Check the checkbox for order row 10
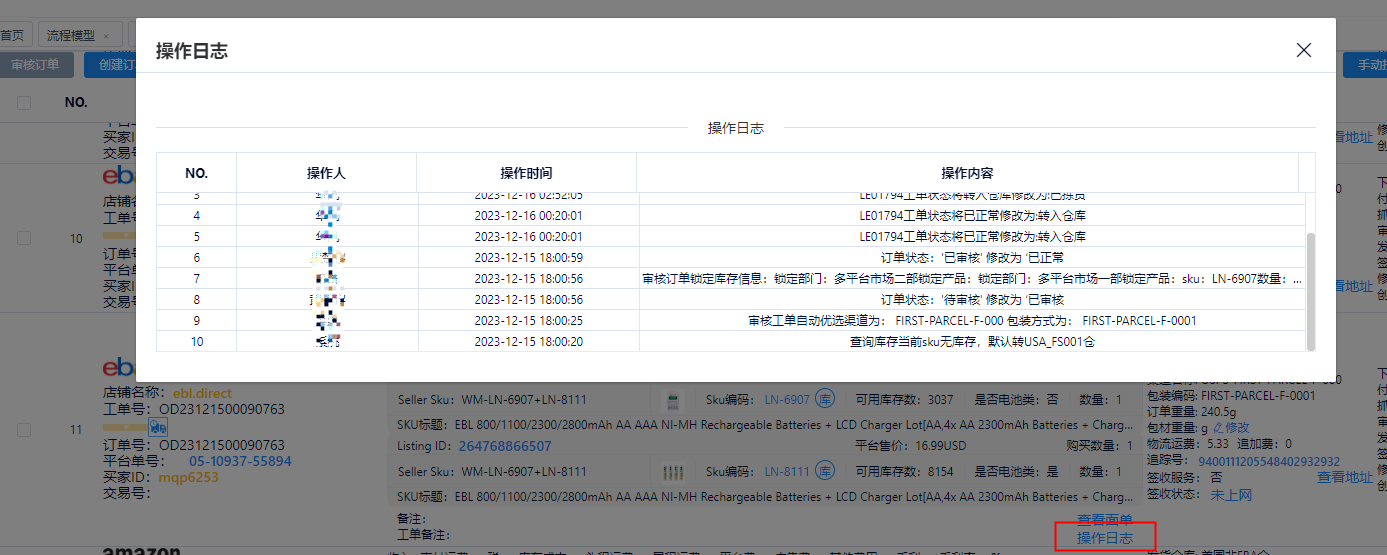 [24, 238]
